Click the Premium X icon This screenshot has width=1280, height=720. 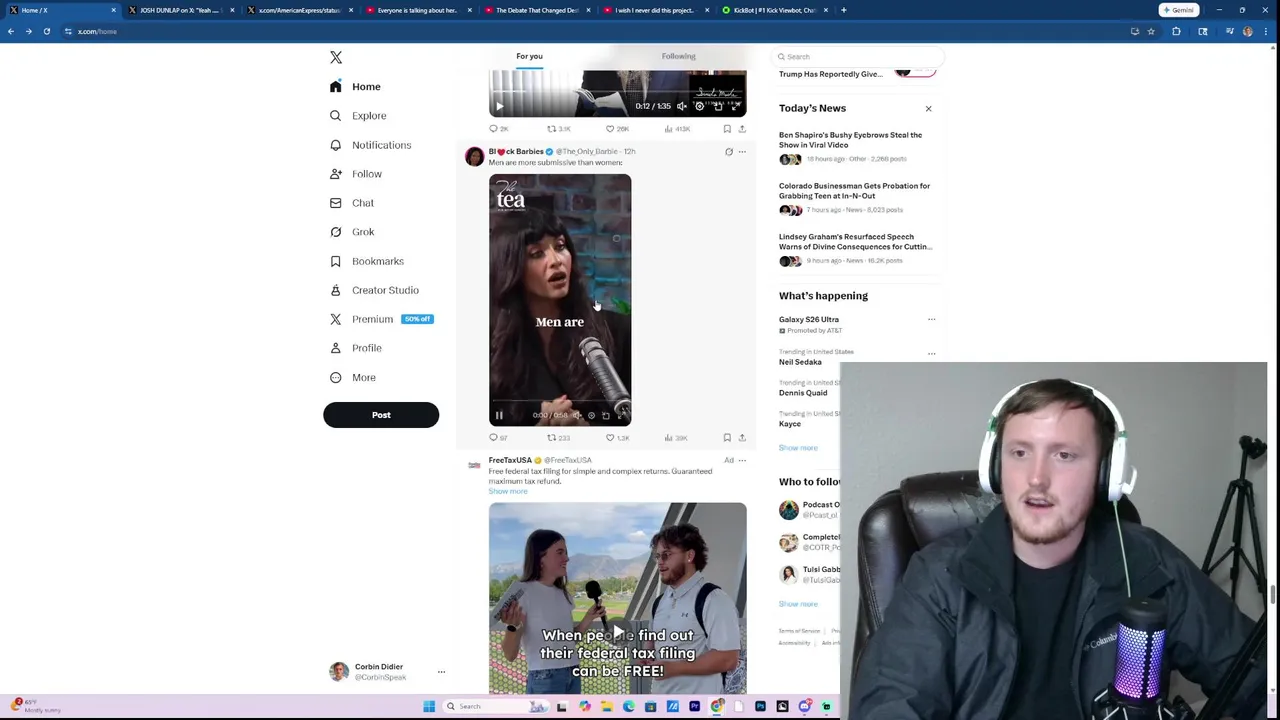pyautogui.click(x=336, y=319)
